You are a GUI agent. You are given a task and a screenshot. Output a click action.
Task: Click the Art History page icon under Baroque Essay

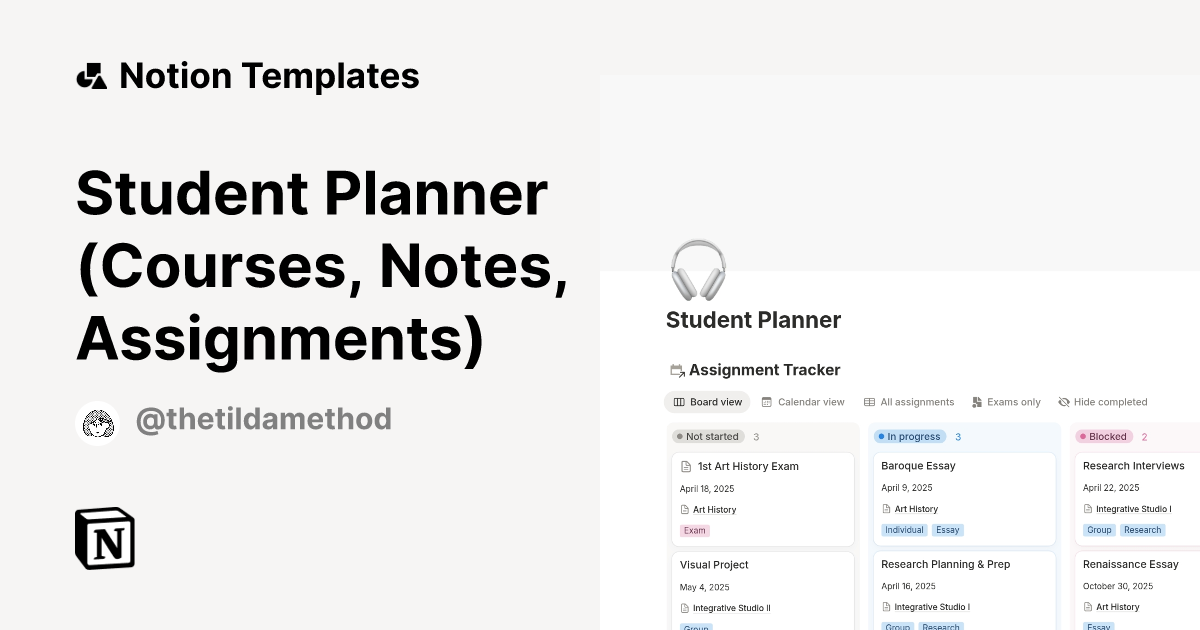coord(886,509)
